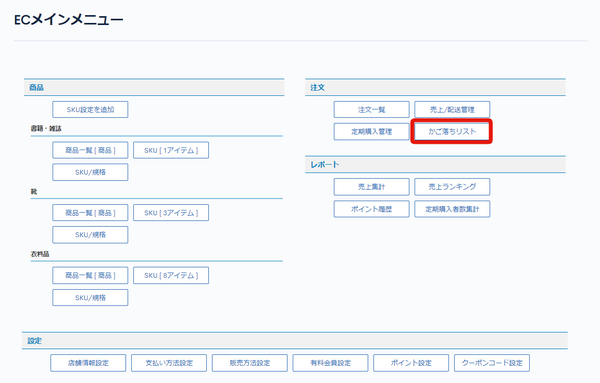Image resolution: width=600 pixels, height=383 pixels.
Task: Open 定期購入管理
Action: (372, 132)
